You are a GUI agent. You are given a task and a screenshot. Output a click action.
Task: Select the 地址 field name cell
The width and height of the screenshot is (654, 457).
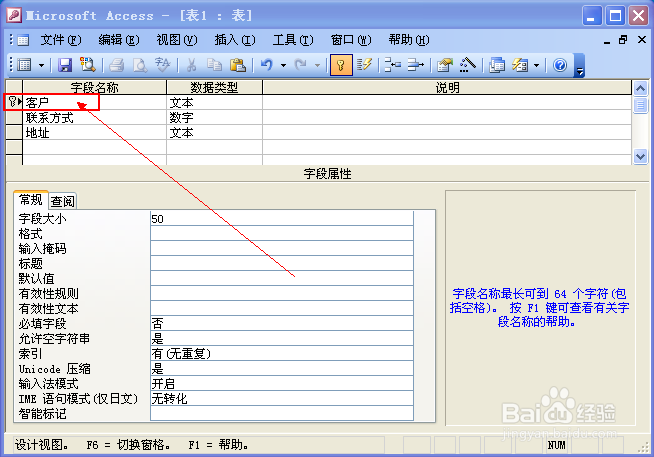pyautogui.click(x=95, y=133)
